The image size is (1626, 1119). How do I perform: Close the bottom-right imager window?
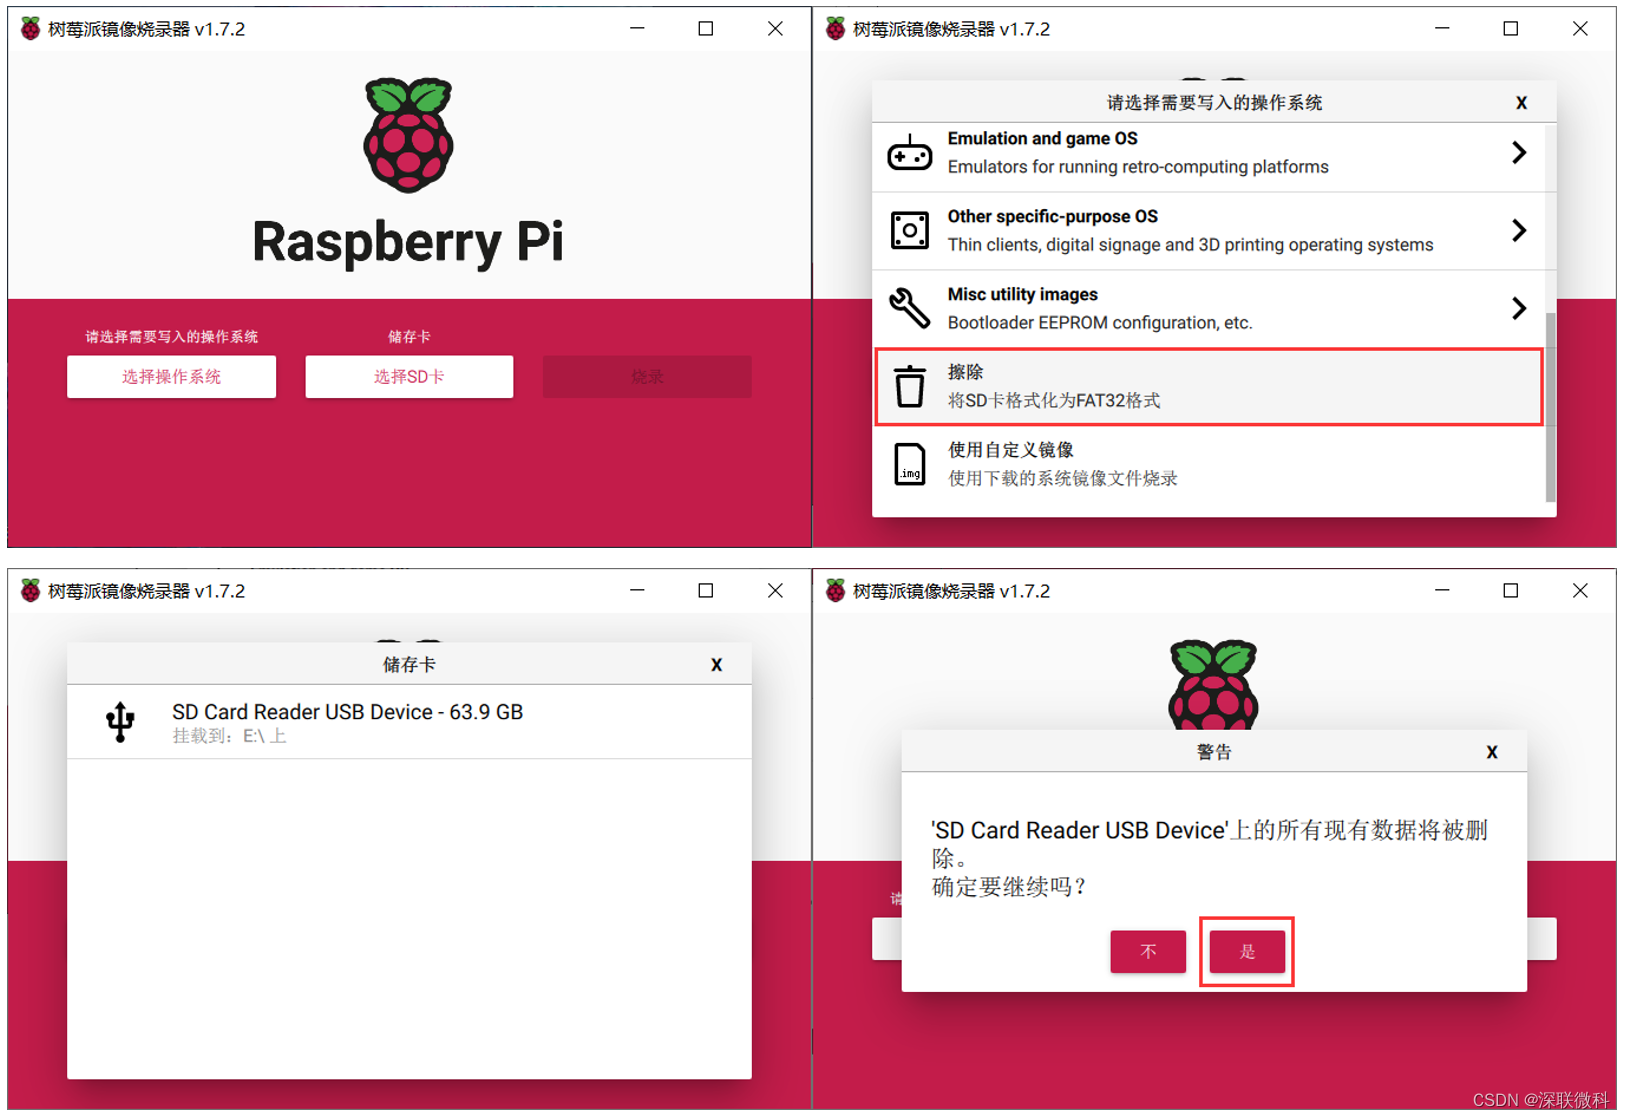pos(1580,591)
